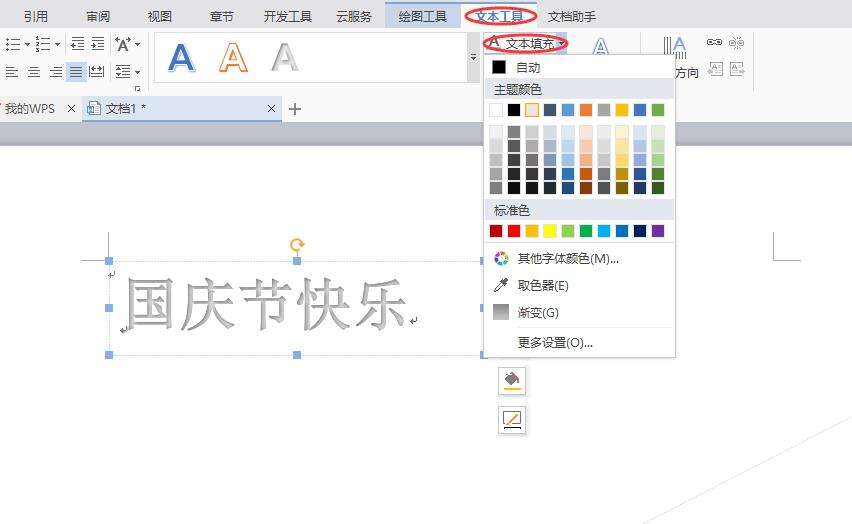Pick black theme color swatch

coord(514,110)
